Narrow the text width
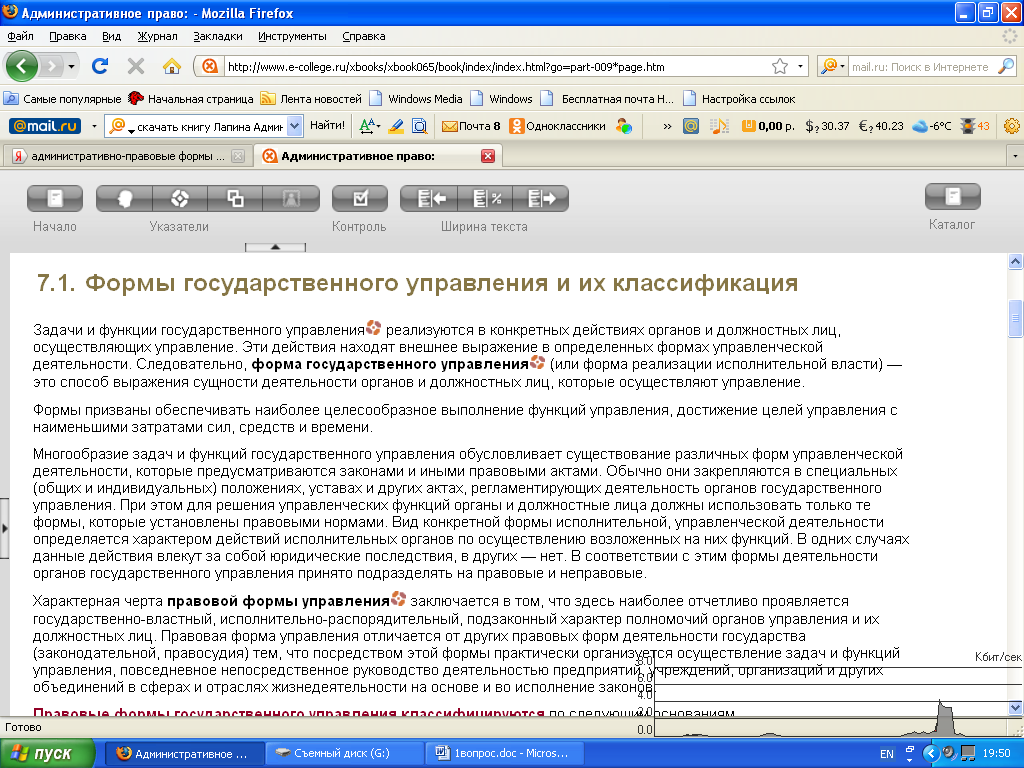This screenshot has width=1024, height=768. point(429,199)
